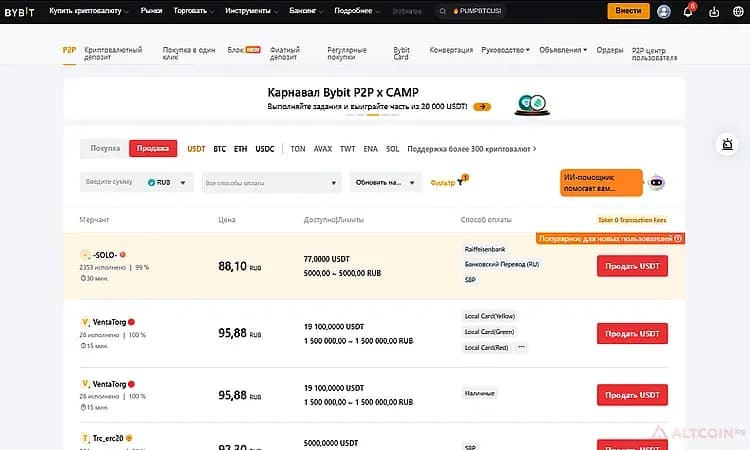Open the Криптовалютный депозит tab
The width and height of the screenshot is (750, 450).
point(113,53)
